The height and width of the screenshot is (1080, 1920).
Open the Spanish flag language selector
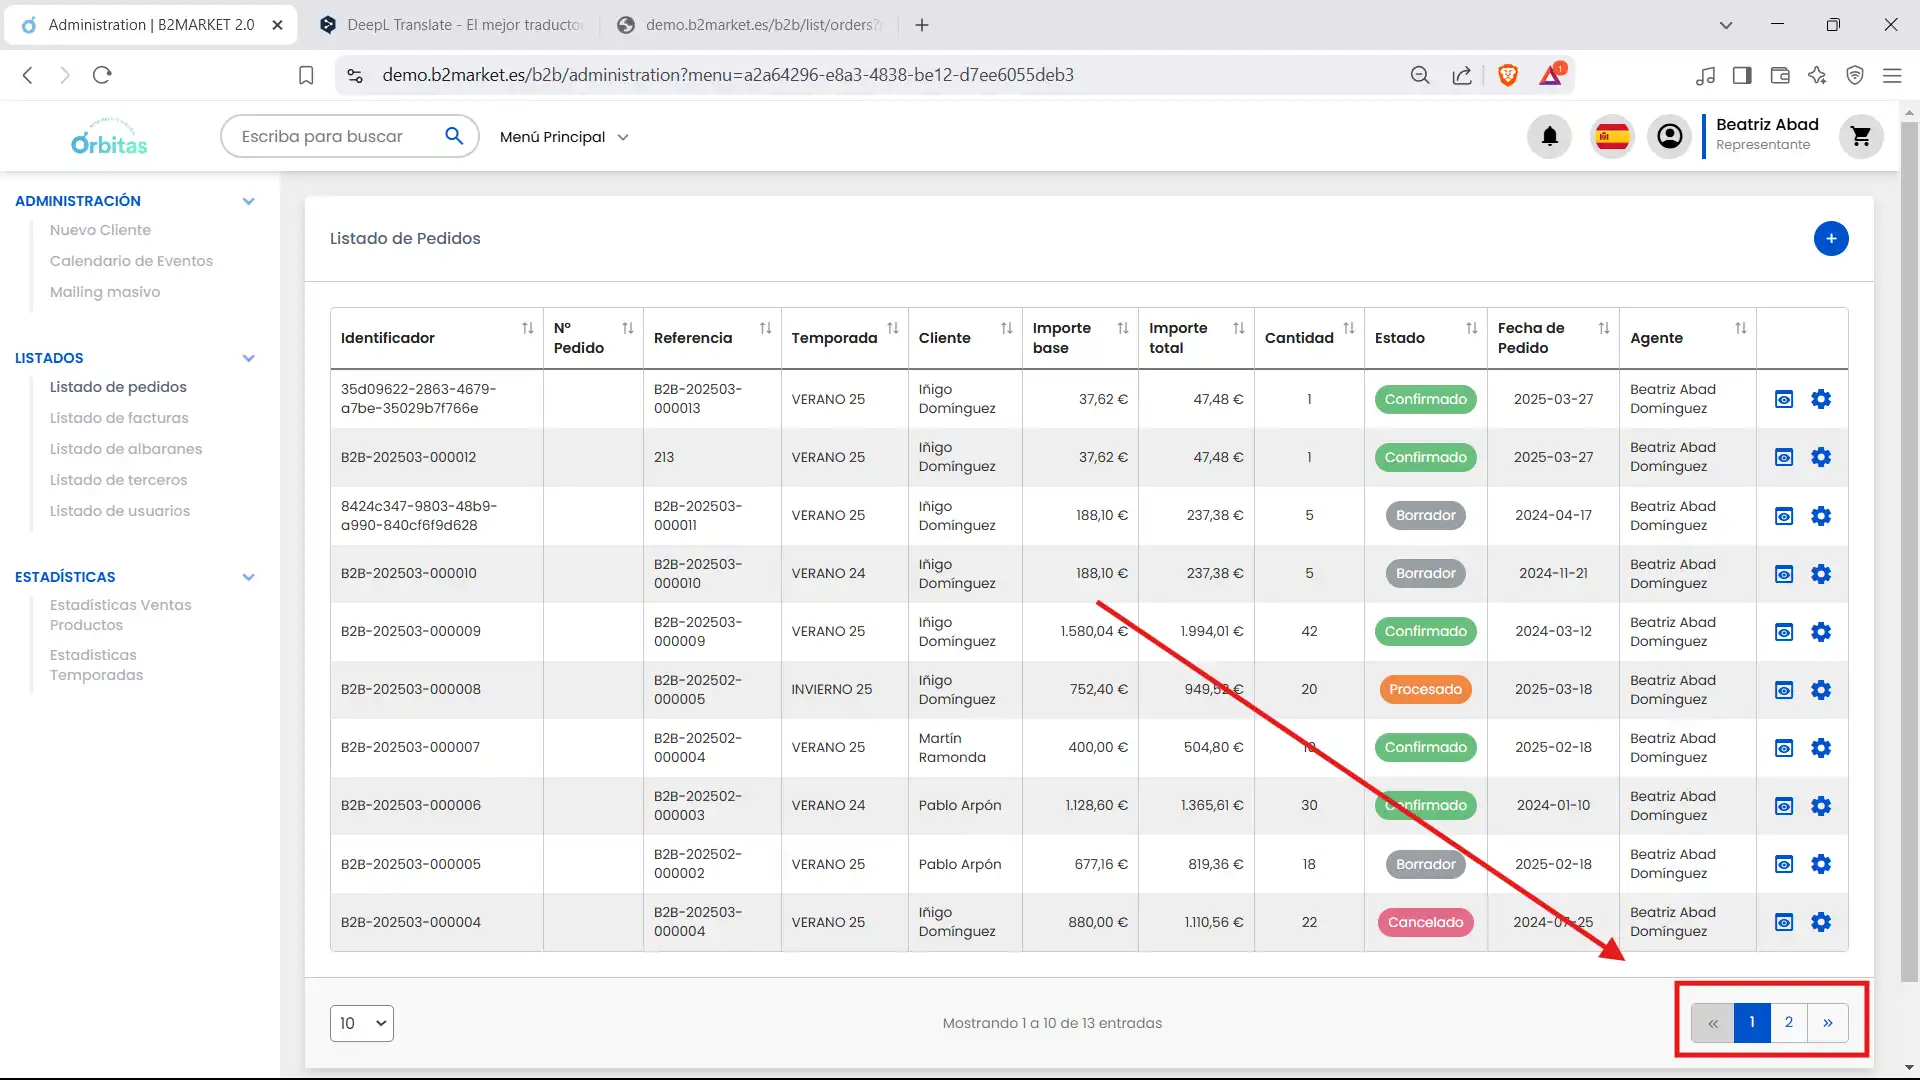pyautogui.click(x=1612, y=137)
